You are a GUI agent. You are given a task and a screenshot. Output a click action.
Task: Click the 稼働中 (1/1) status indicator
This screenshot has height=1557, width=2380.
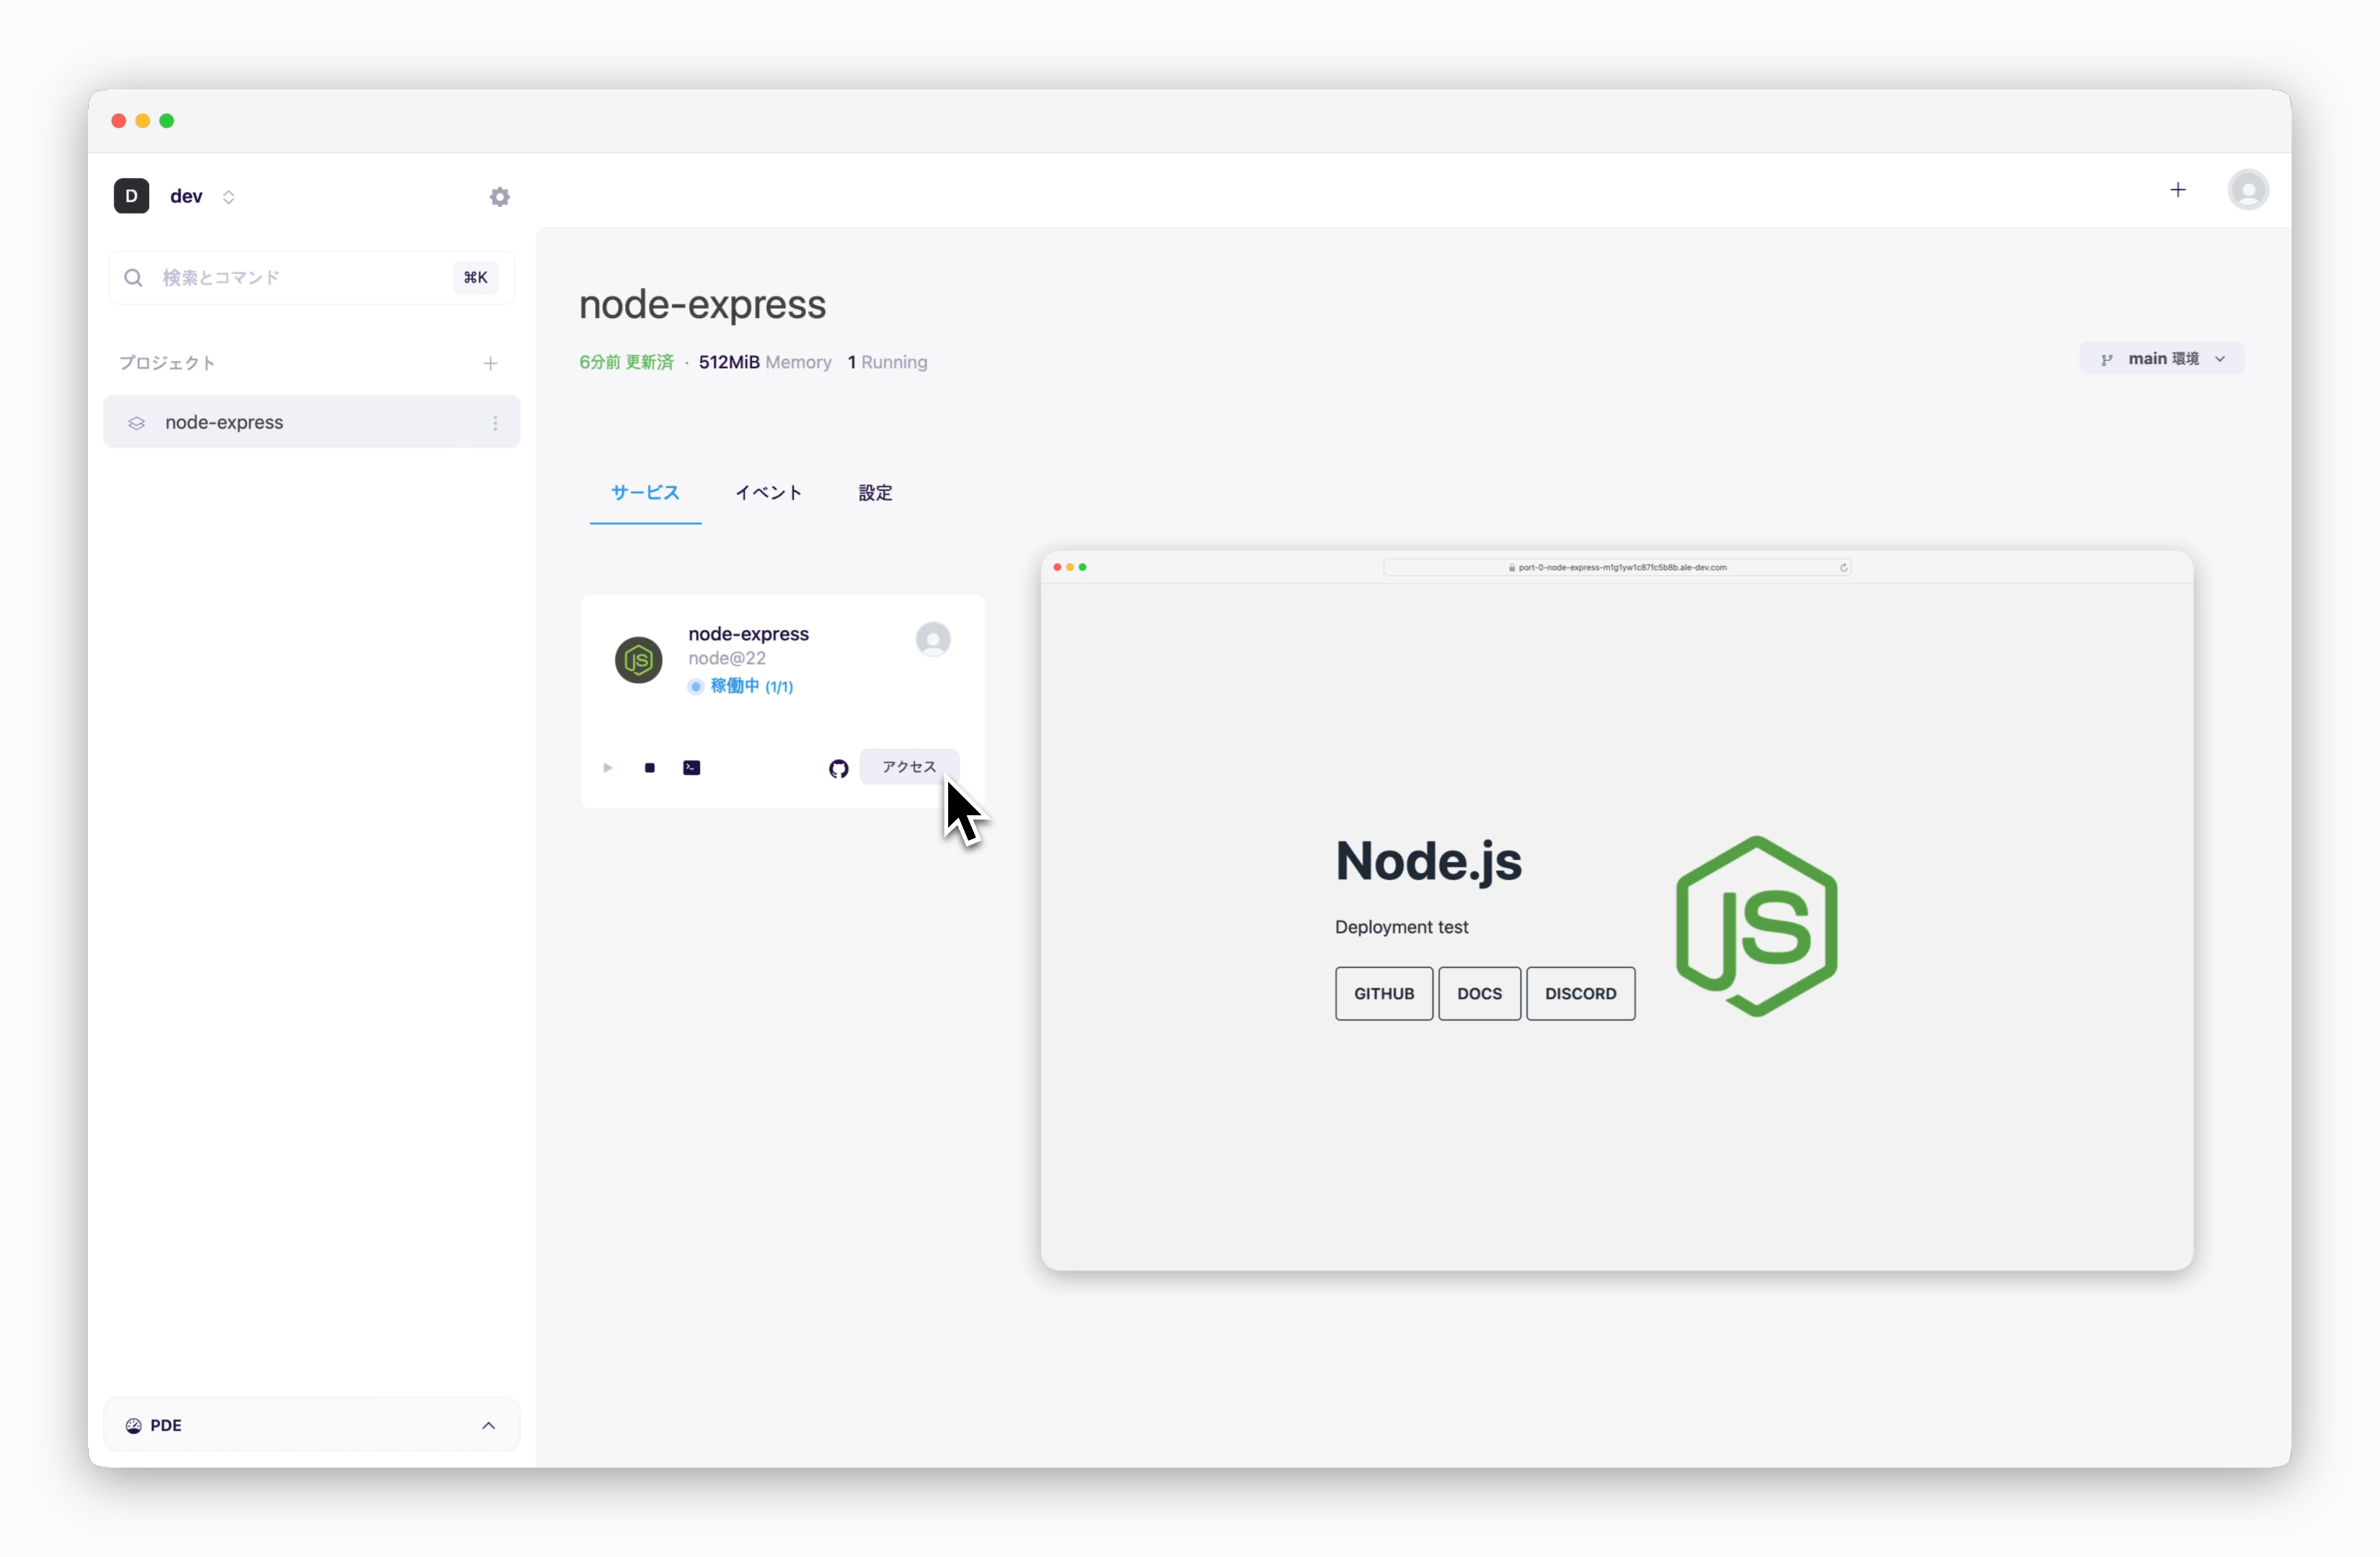click(740, 686)
